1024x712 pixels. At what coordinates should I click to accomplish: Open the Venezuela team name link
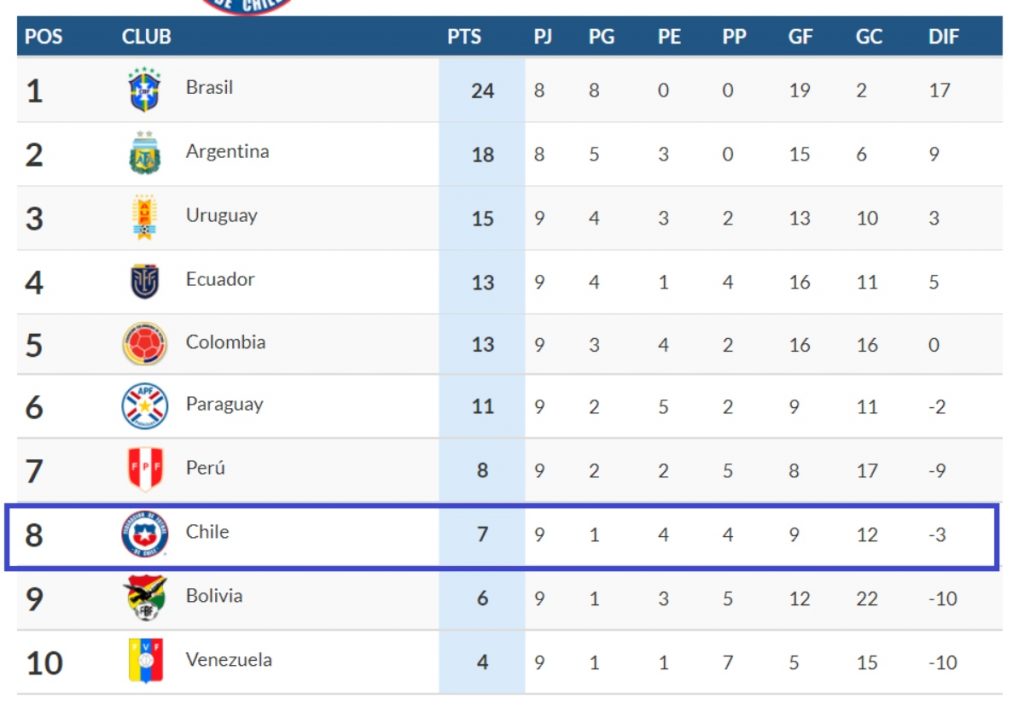(228, 660)
